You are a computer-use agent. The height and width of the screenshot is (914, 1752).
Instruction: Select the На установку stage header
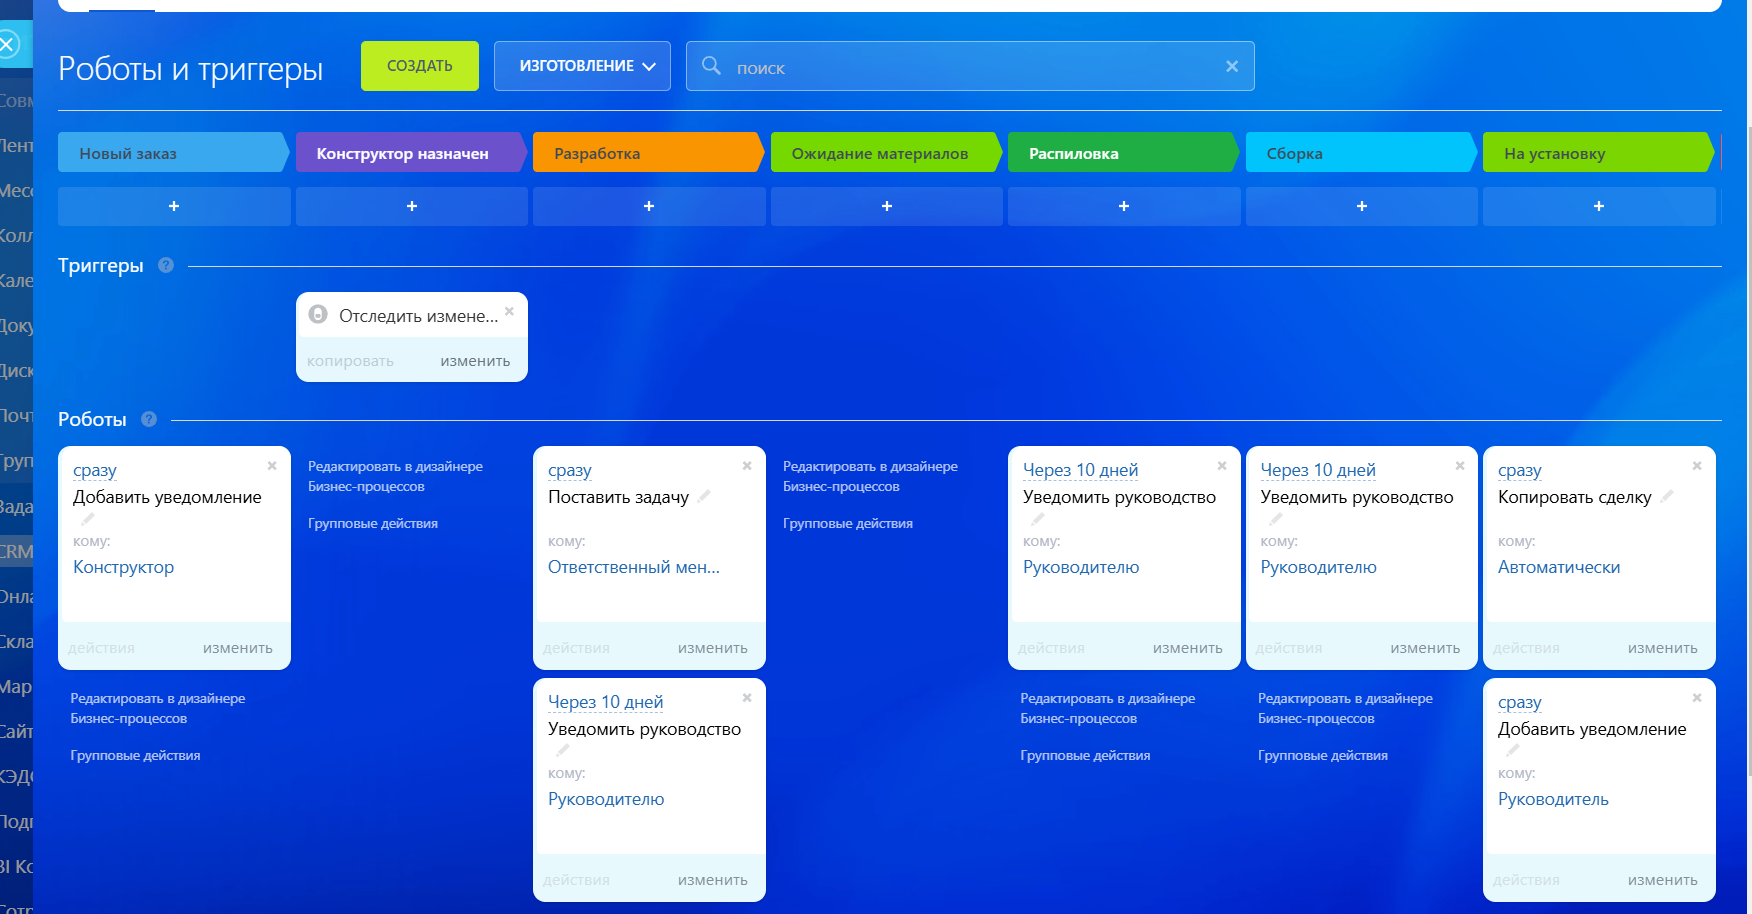pos(1599,152)
